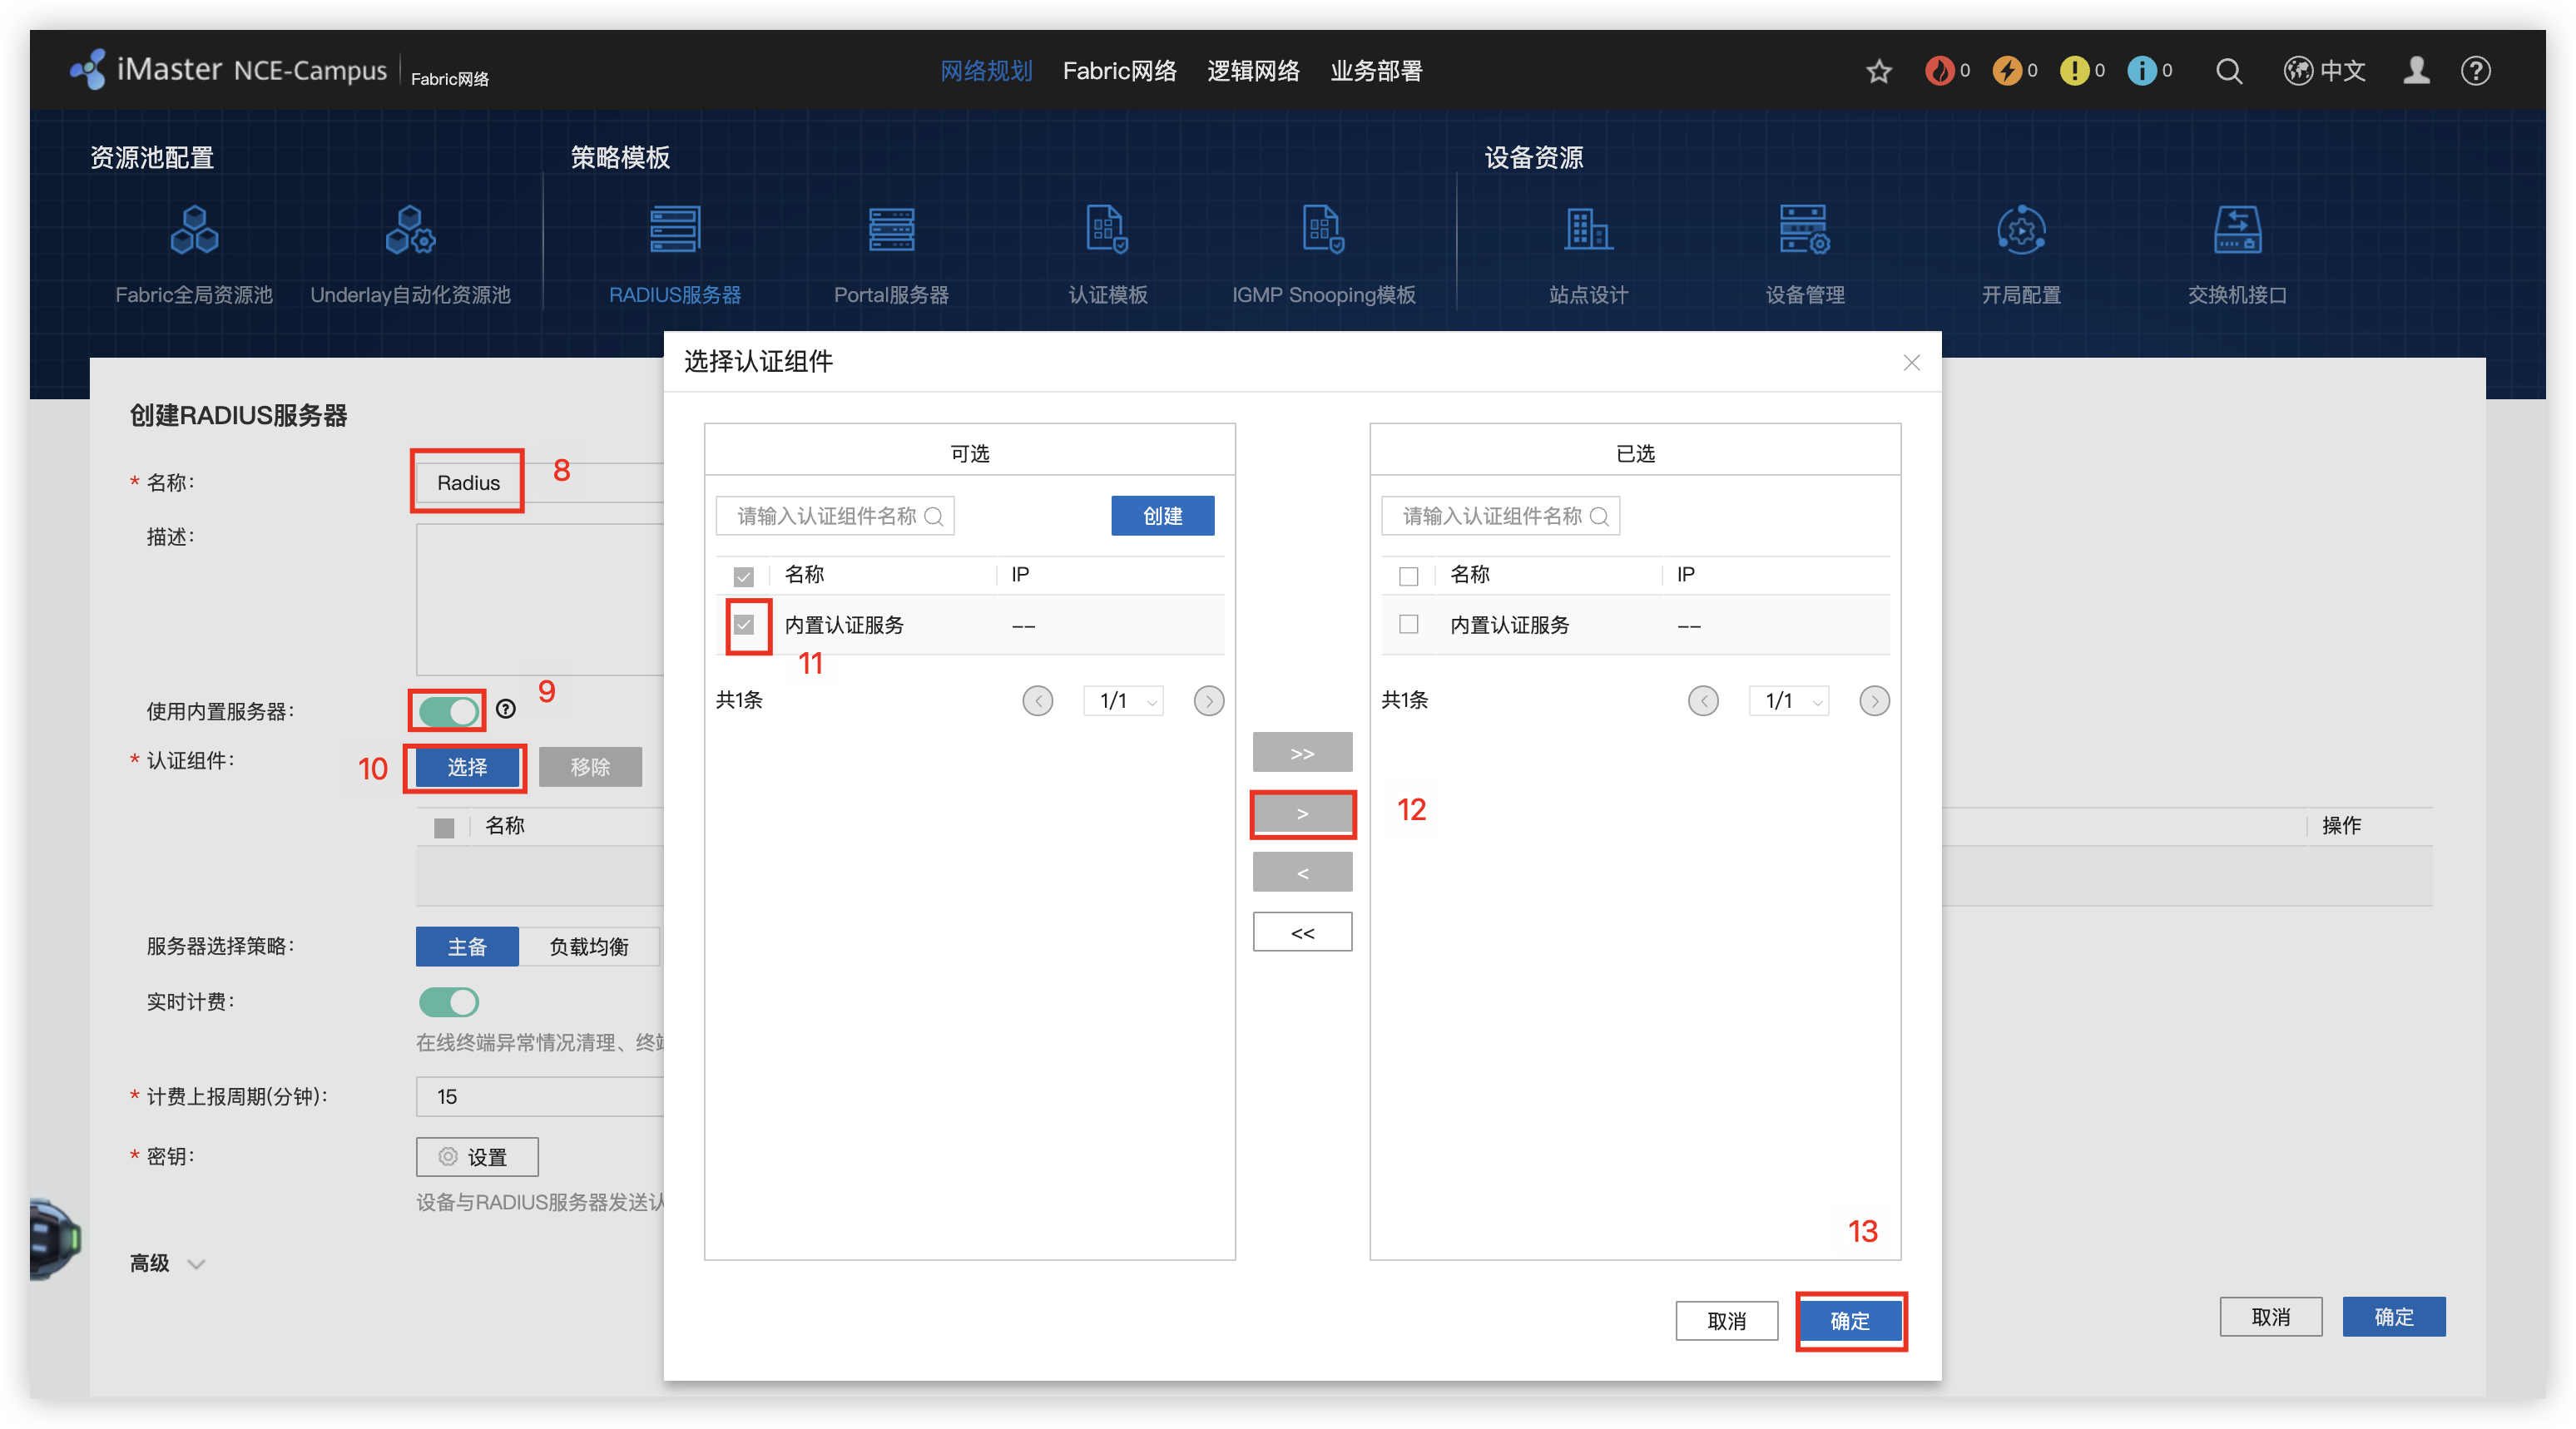This screenshot has width=2576, height=1429.
Task: Go to the 业务部署 menu
Action: pyautogui.click(x=1375, y=71)
